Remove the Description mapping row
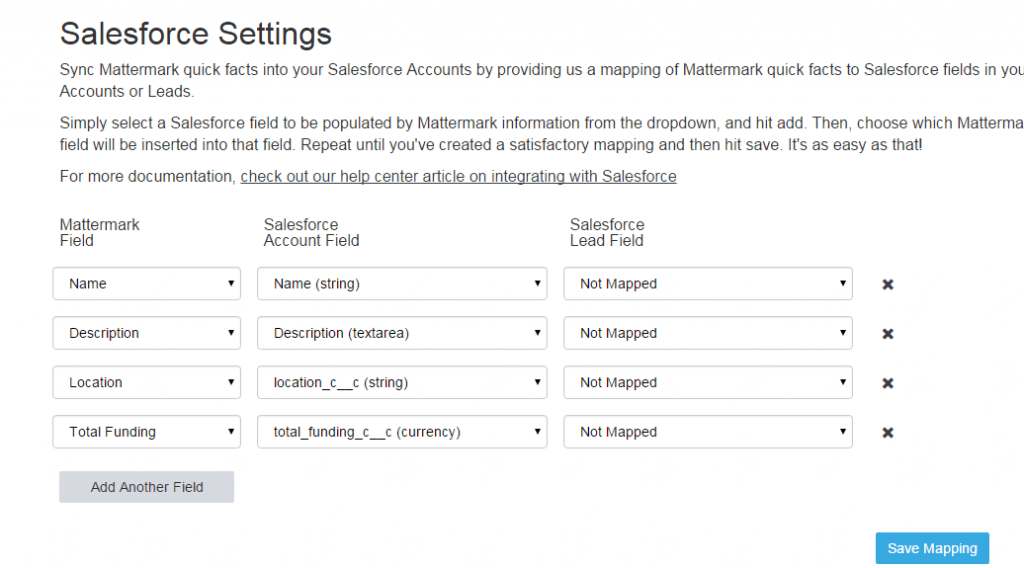The image size is (1024, 568). click(x=888, y=334)
